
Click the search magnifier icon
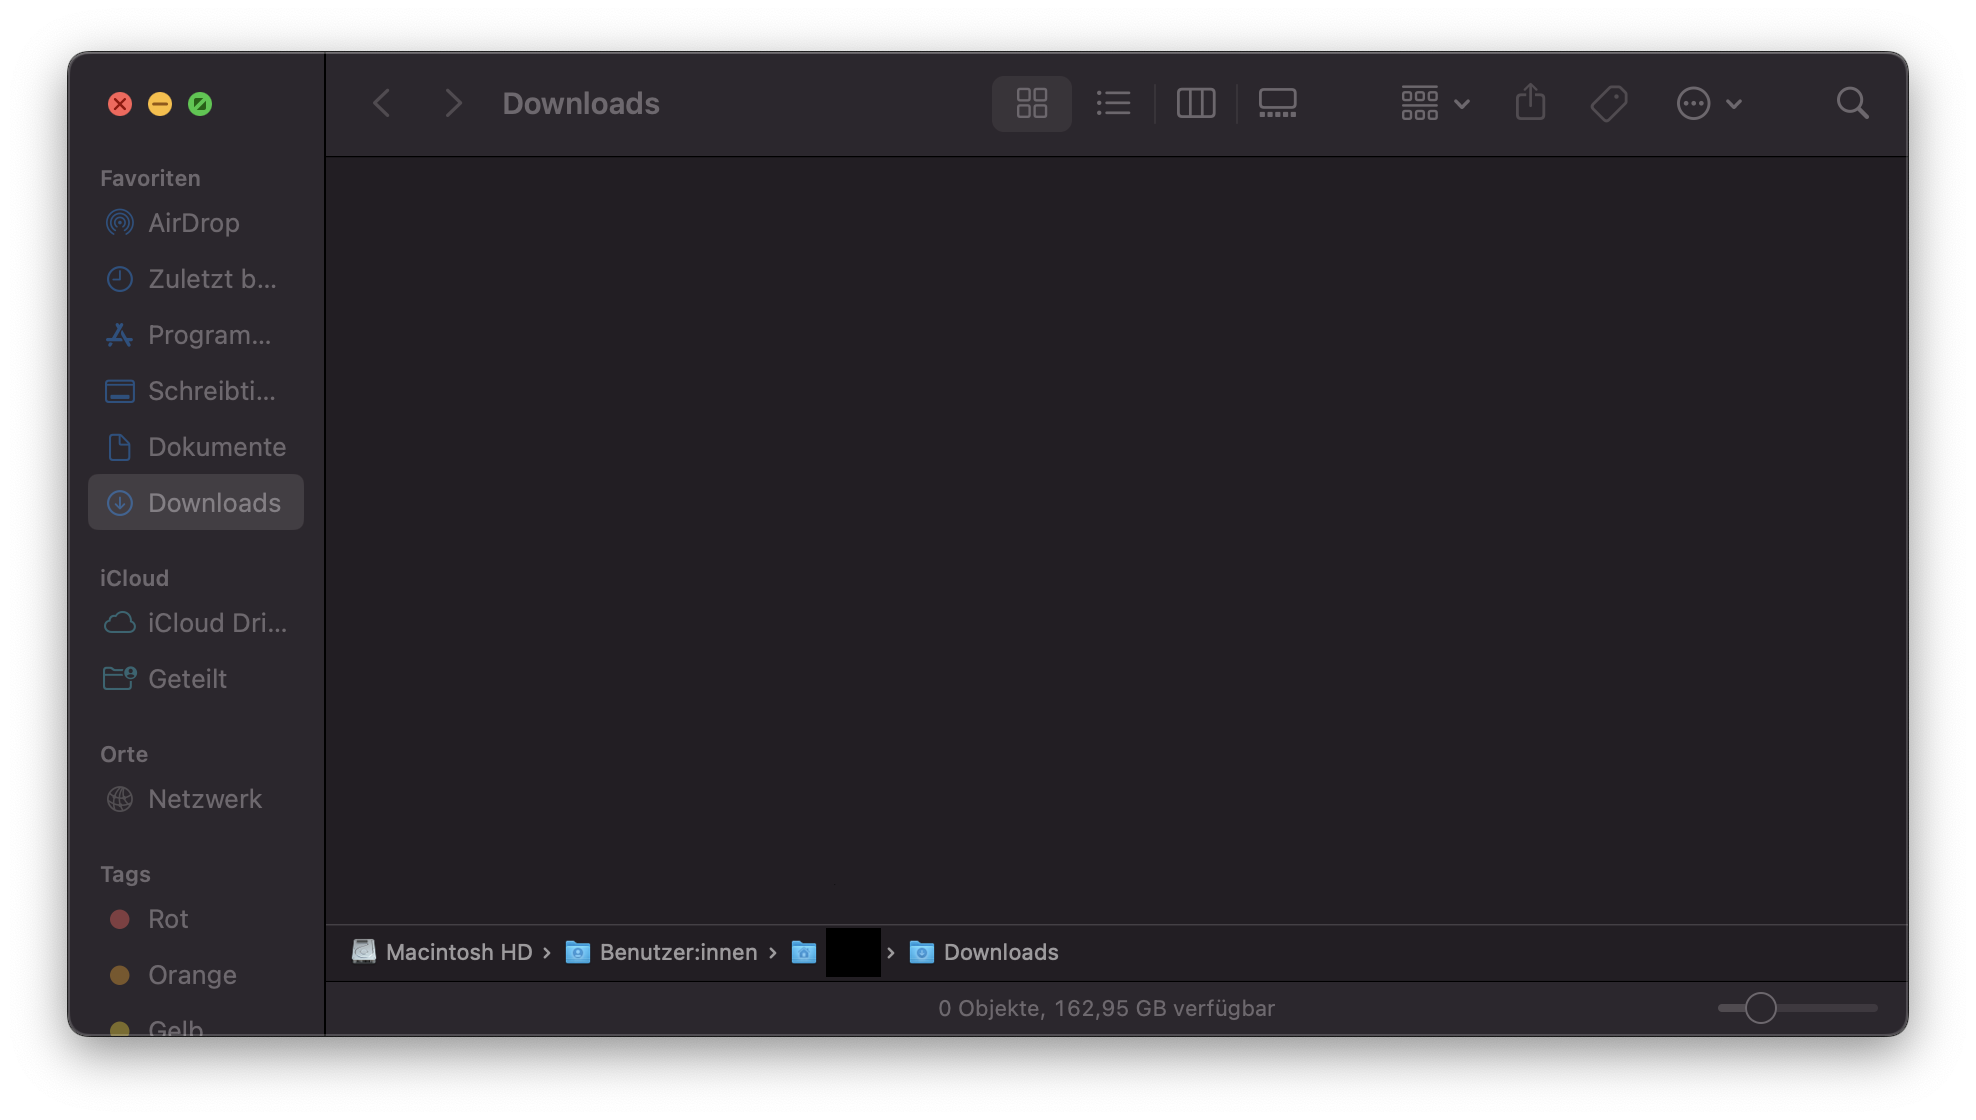point(1852,103)
